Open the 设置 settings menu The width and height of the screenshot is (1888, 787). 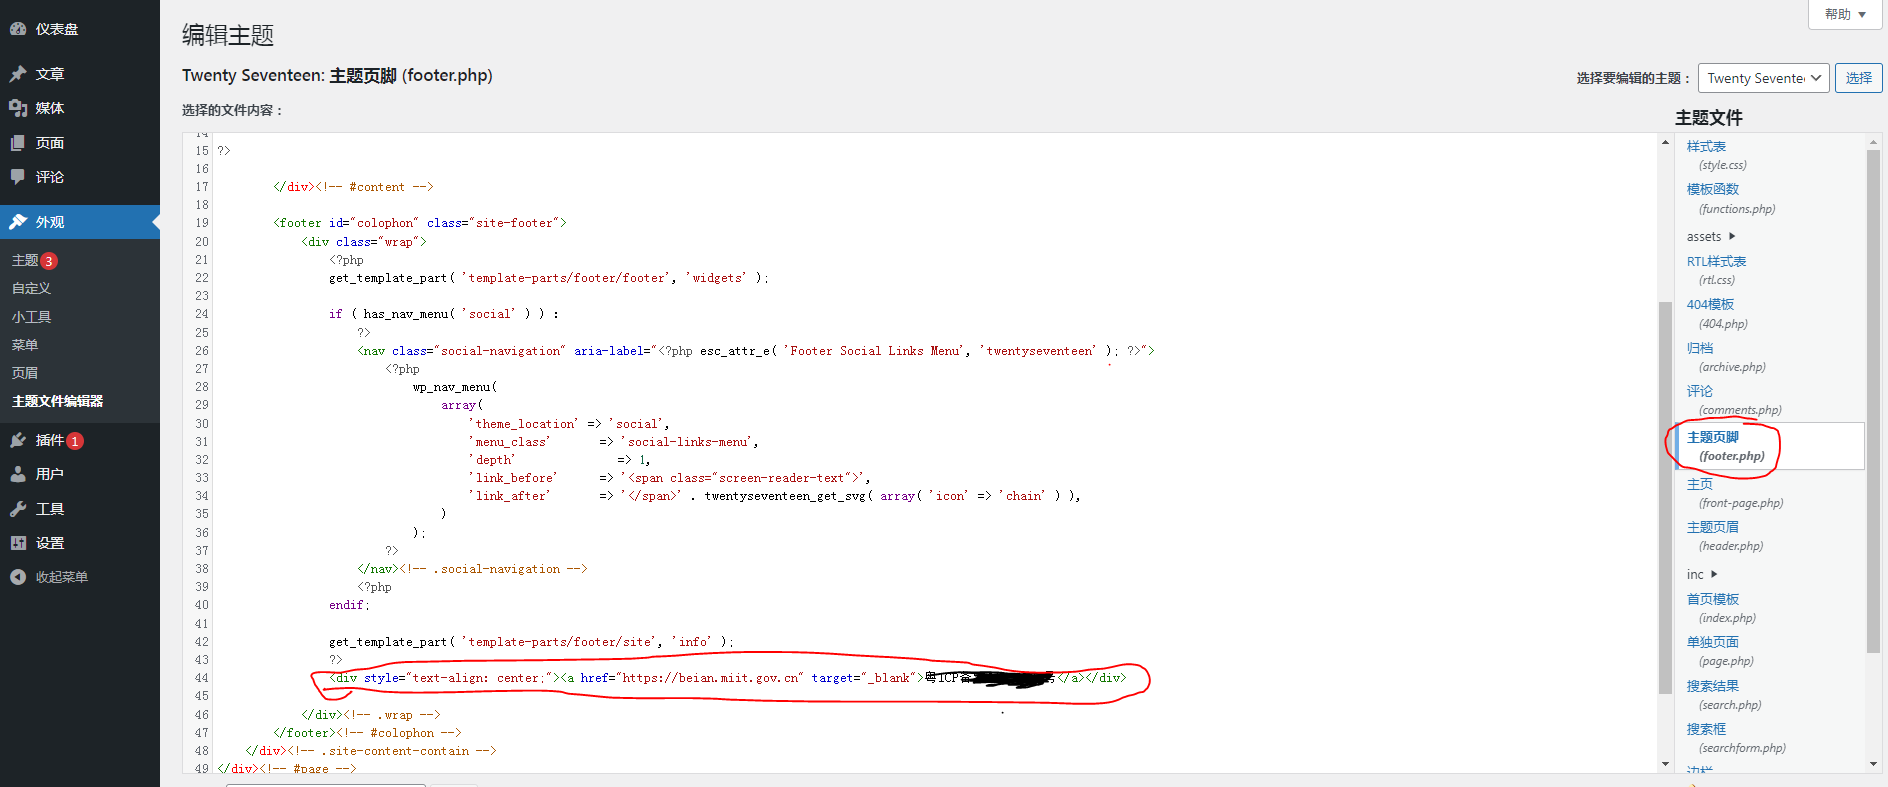[x=80, y=543]
